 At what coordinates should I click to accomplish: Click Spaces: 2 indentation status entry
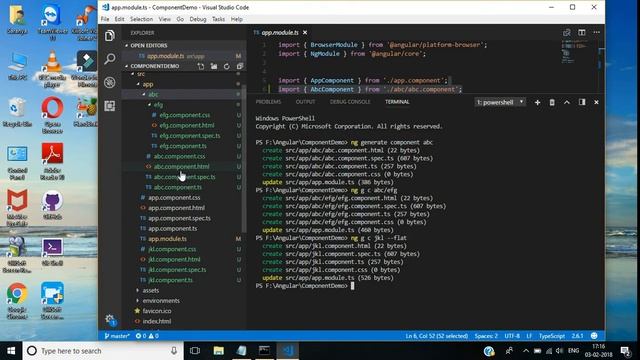click(486, 336)
